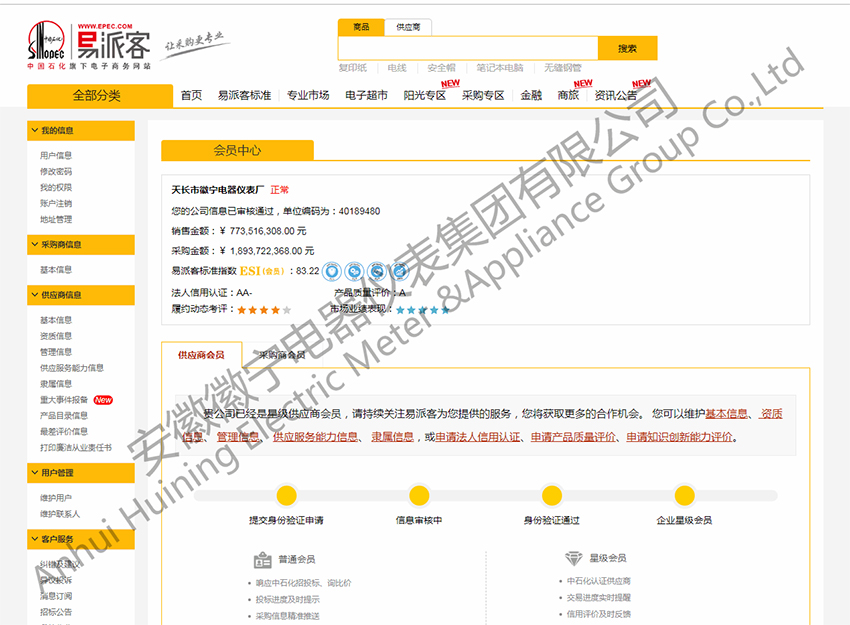Viewport: 850px width, 625px height.
Task: Select the 供应商 search tab
Action: click(408, 27)
